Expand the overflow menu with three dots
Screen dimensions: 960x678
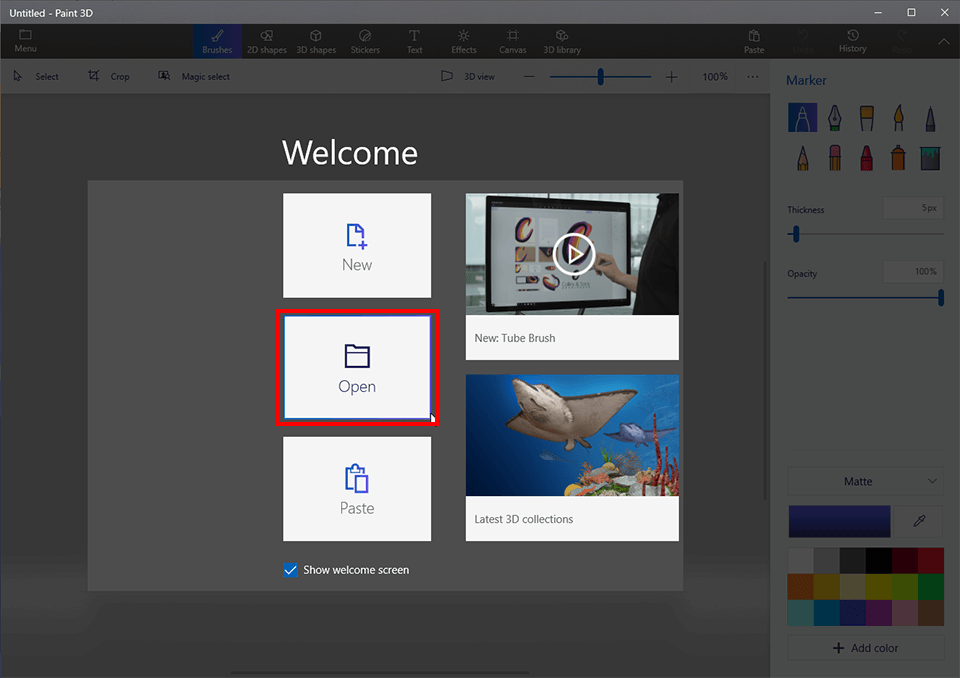(752, 76)
